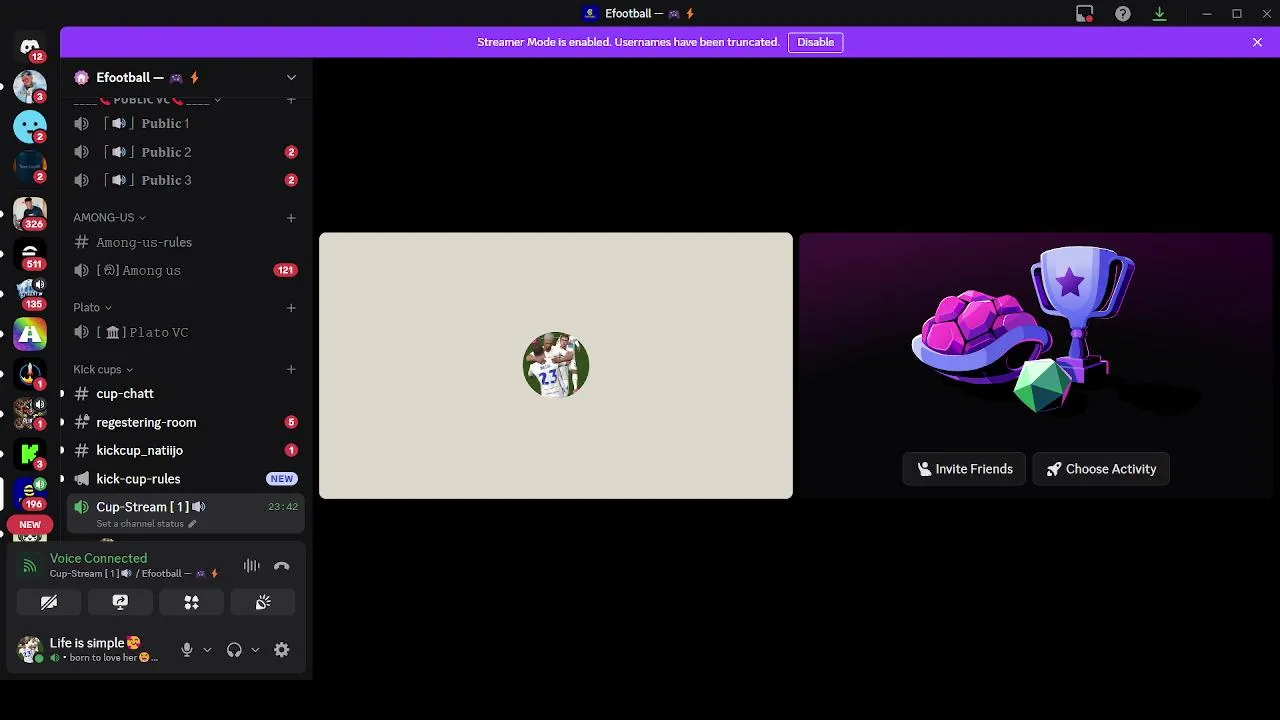Open the server with 326 badge

tap(30, 213)
